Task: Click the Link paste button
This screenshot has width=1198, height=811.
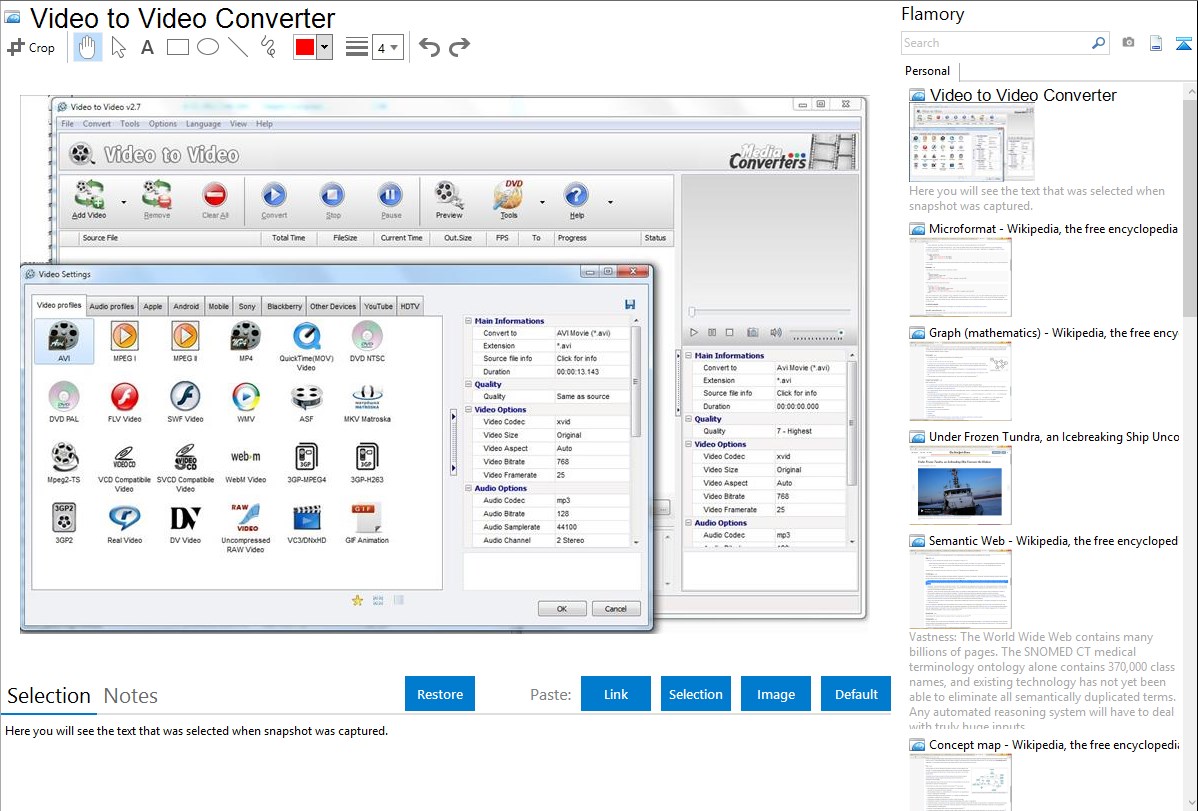Action: click(616, 694)
